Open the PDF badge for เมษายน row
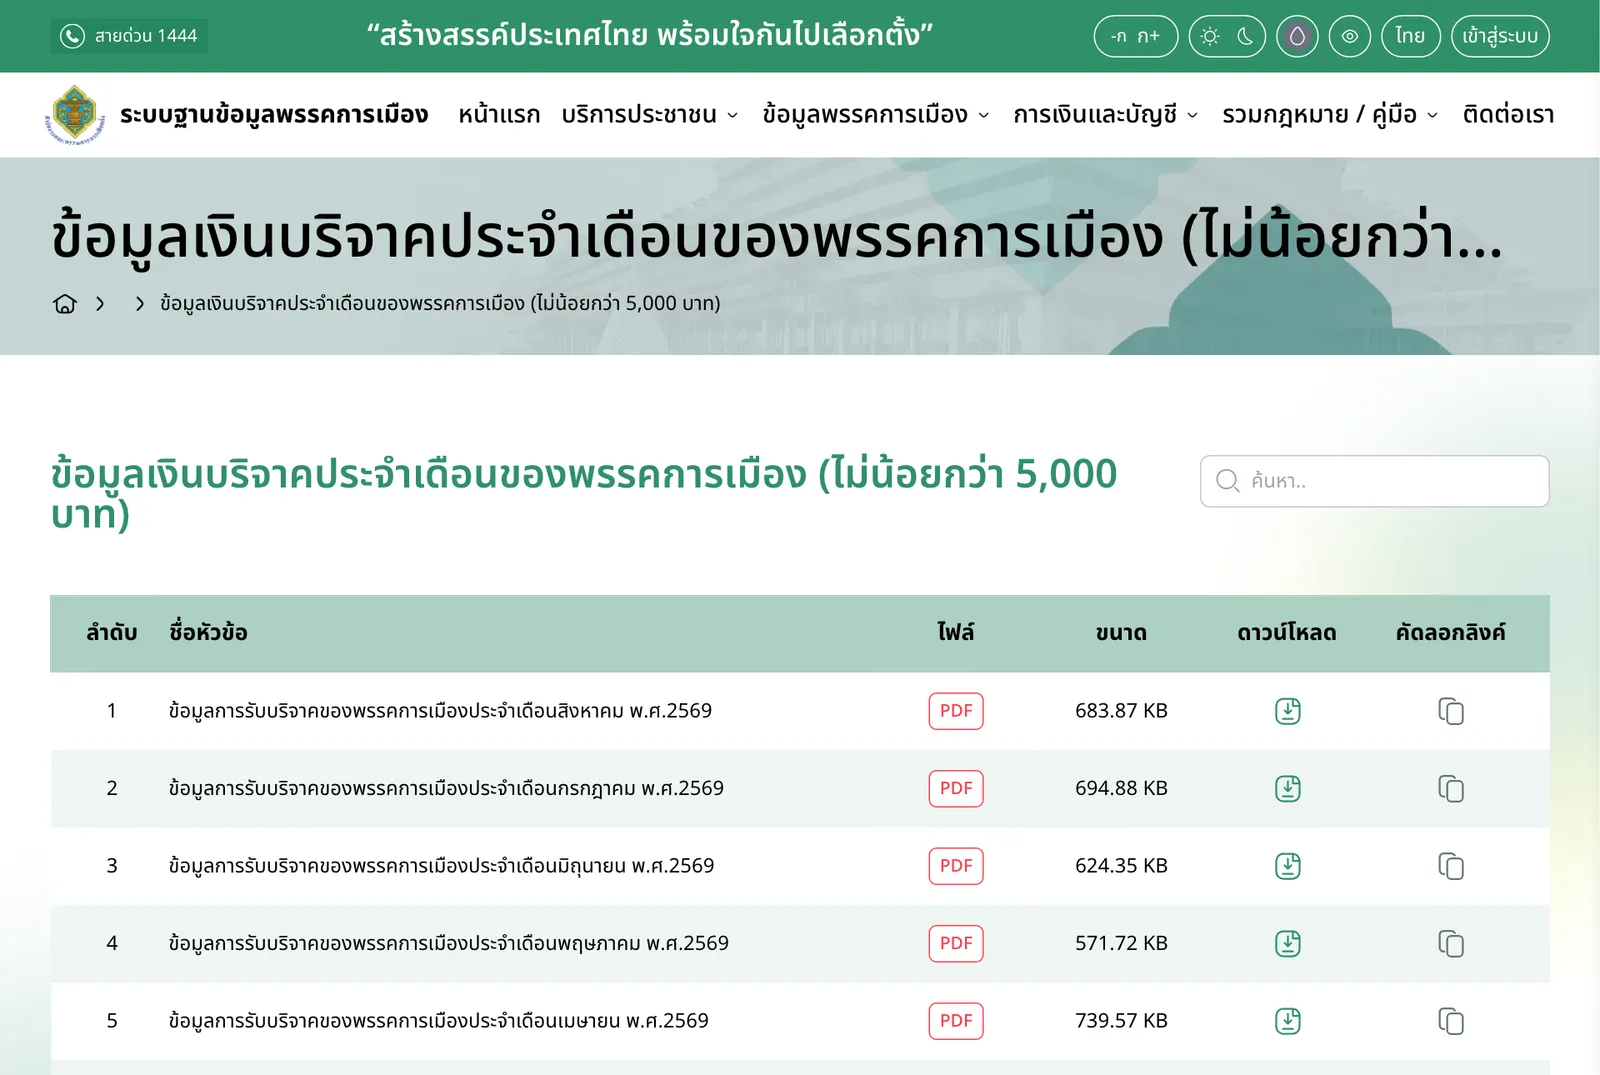This screenshot has width=1600, height=1075. tap(956, 1021)
